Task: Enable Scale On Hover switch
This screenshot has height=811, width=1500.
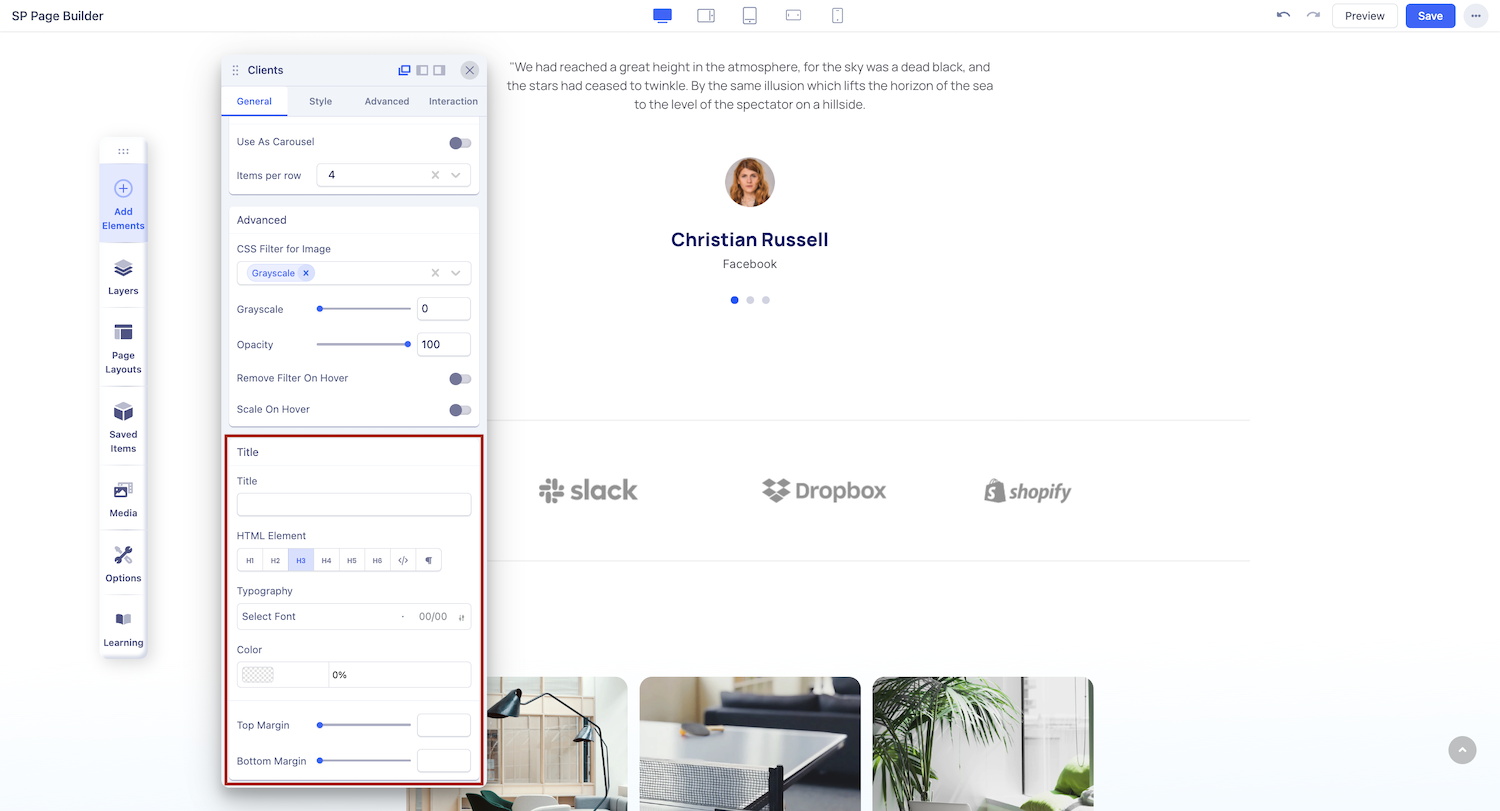Action: tap(460, 410)
